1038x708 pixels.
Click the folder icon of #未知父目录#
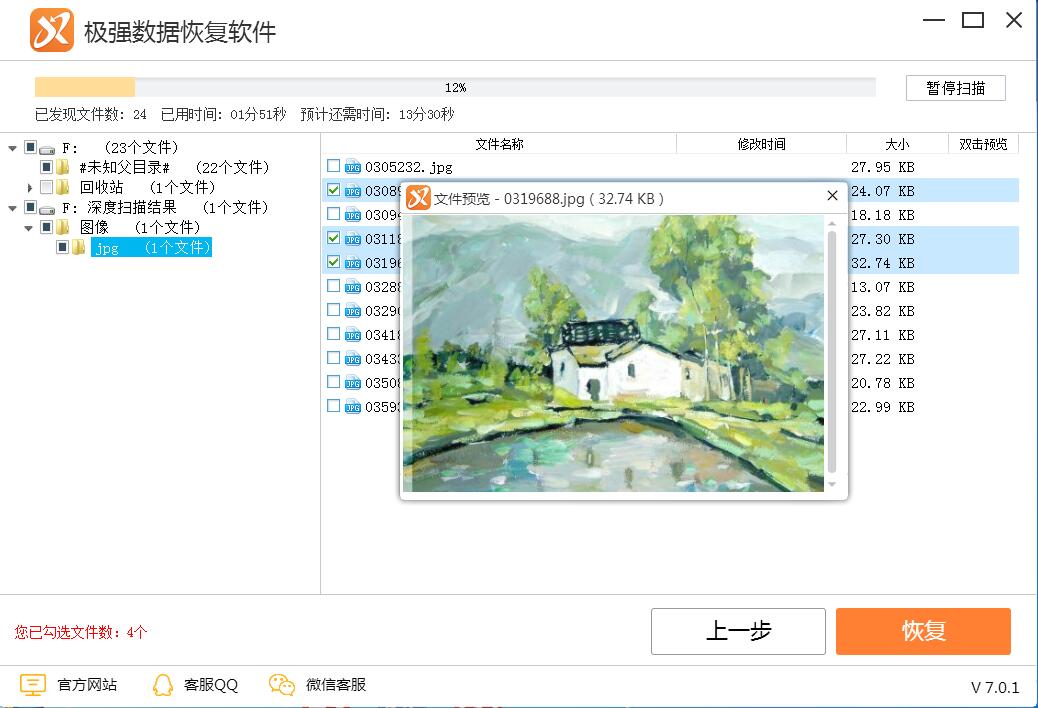(x=63, y=167)
